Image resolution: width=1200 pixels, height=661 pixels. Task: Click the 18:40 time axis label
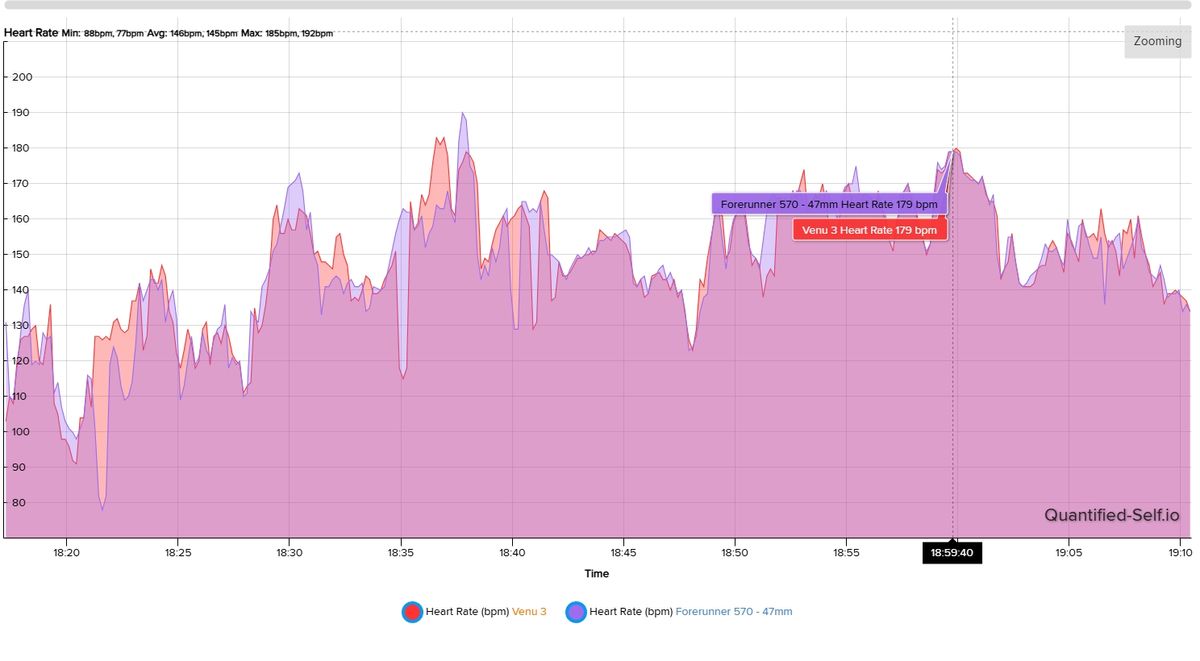click(512, 551)
